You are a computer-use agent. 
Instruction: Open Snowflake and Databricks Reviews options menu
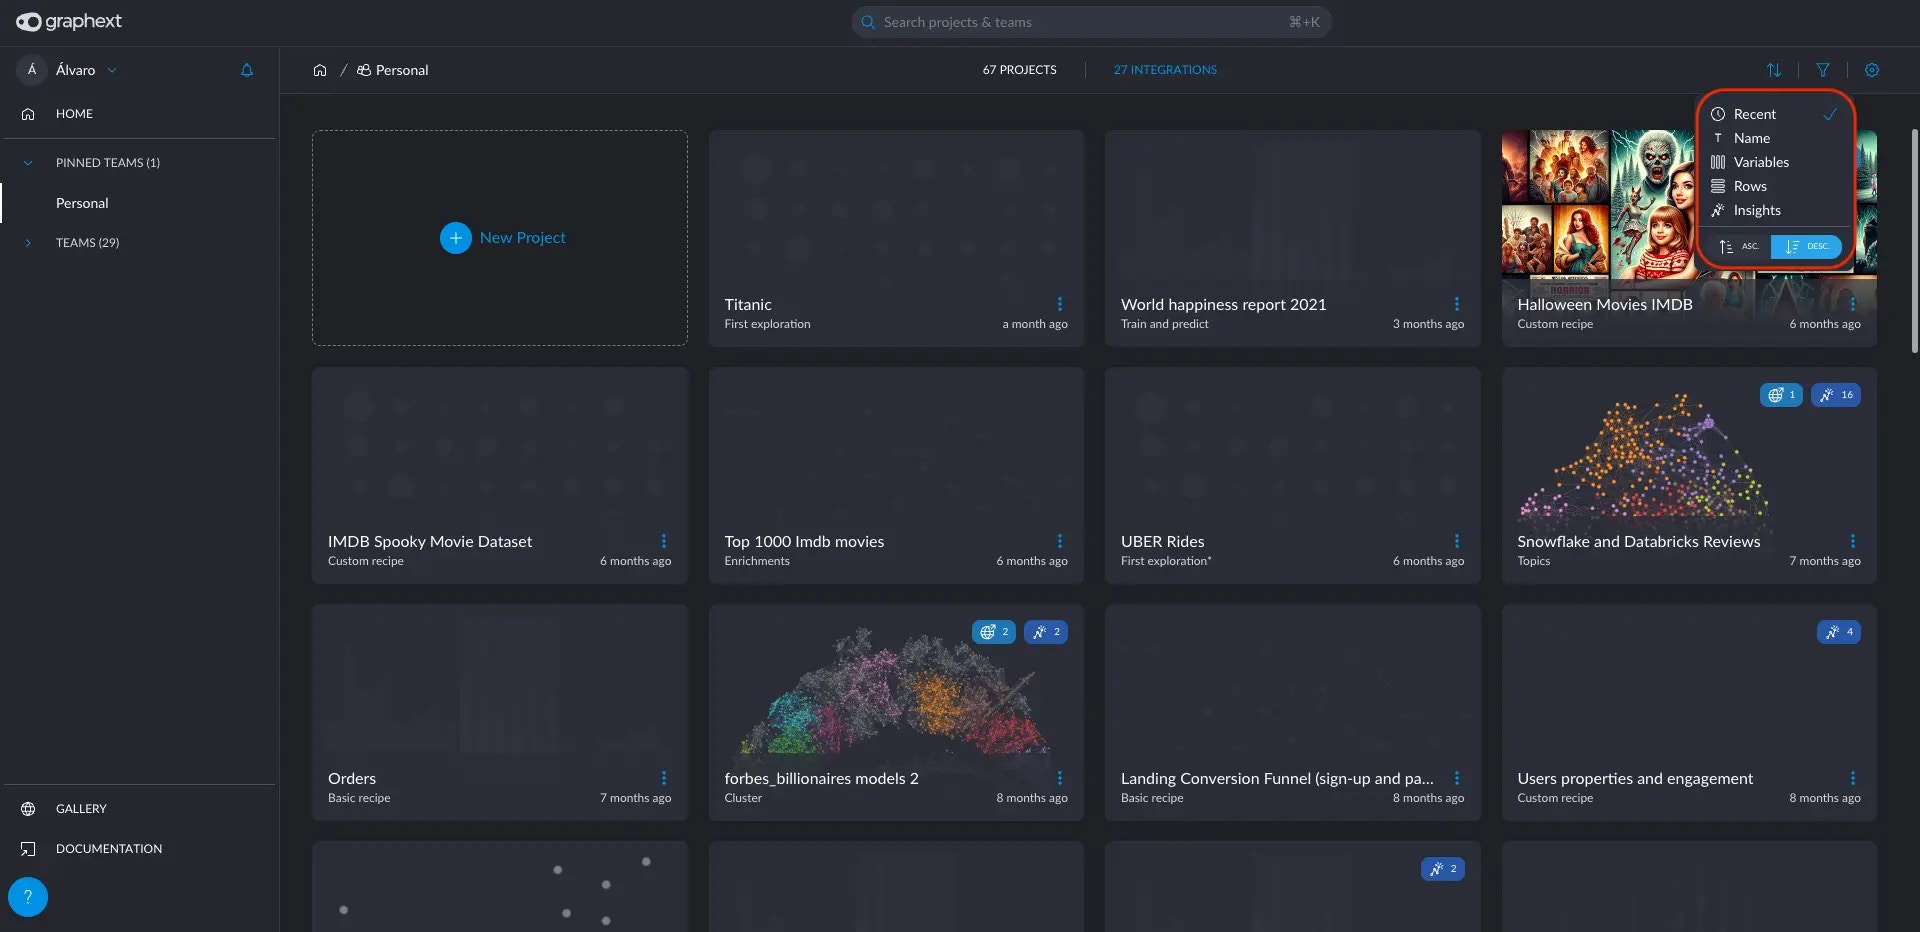tap(1853, 541)
